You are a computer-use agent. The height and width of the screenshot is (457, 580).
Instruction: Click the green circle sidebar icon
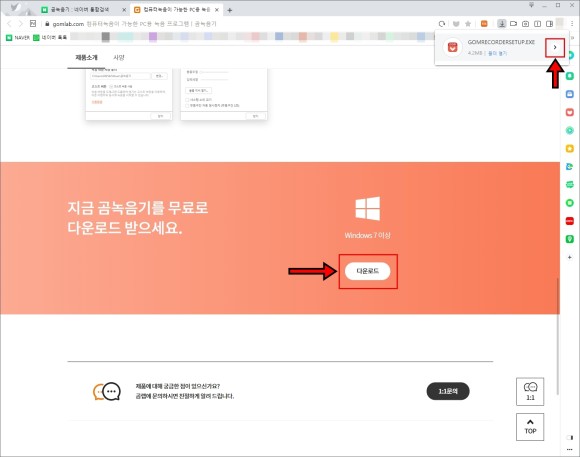coord(570,203)
